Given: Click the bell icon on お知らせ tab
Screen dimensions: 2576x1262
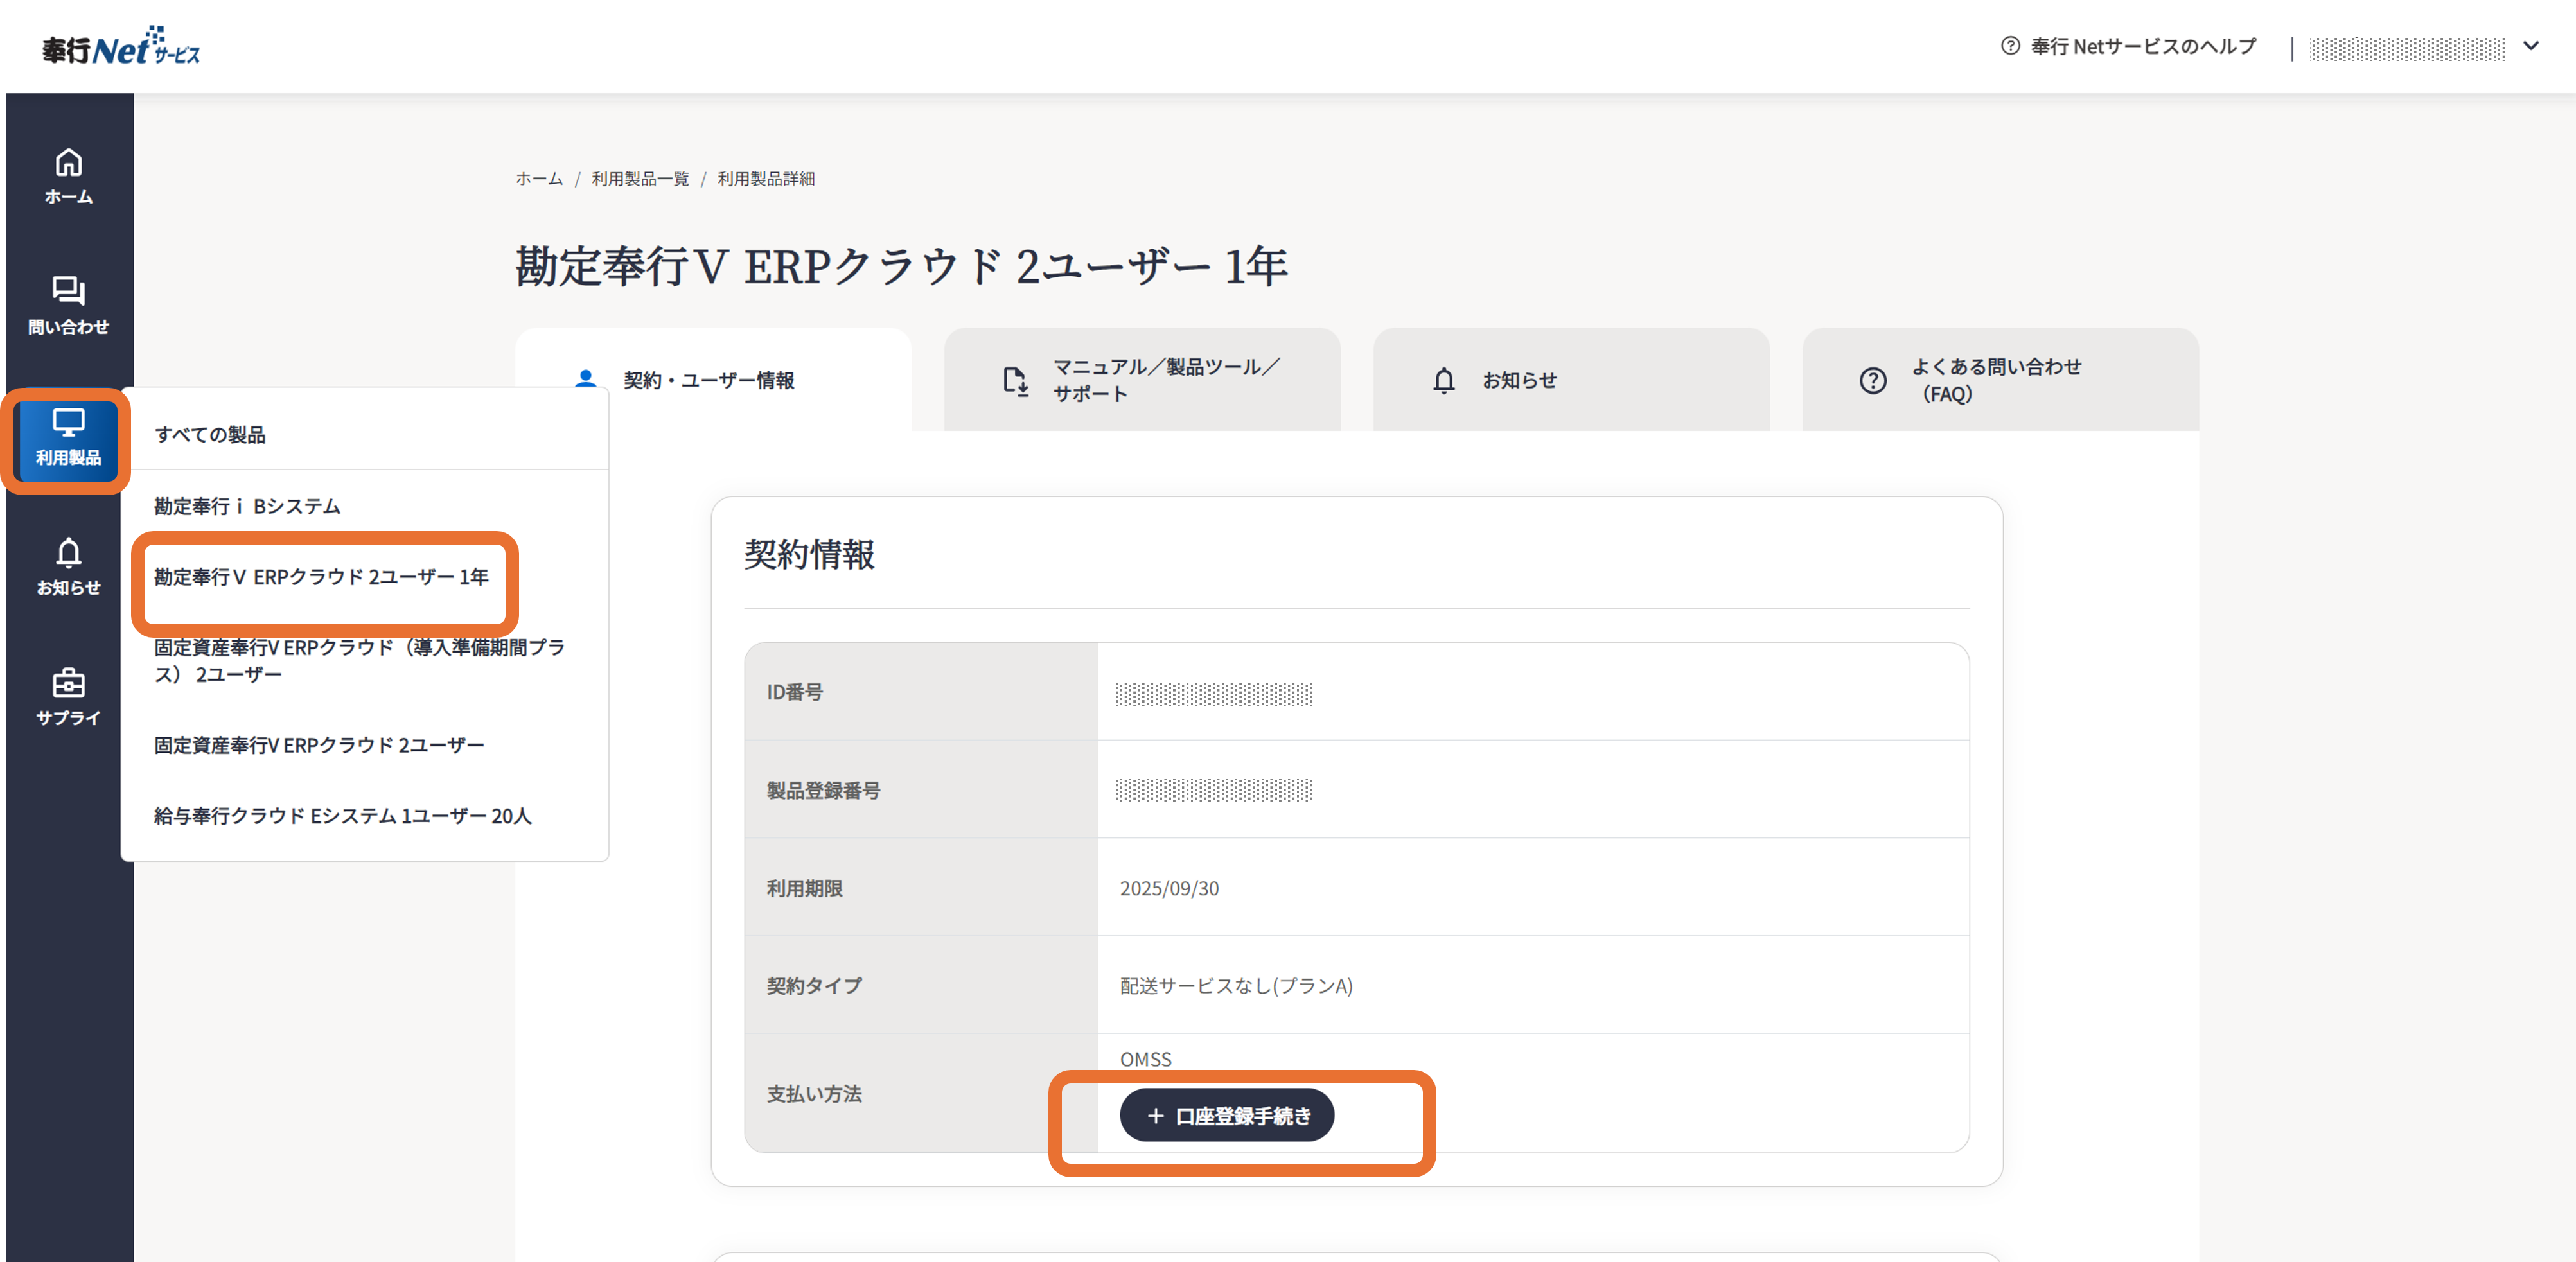Looking at the screenshot, I should (x=1444, y=380).
